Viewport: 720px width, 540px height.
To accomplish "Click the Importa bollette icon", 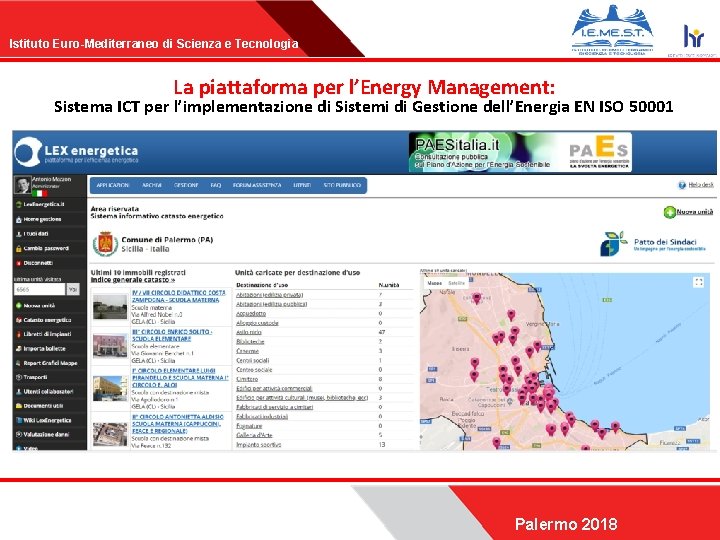I will [19, 349].
